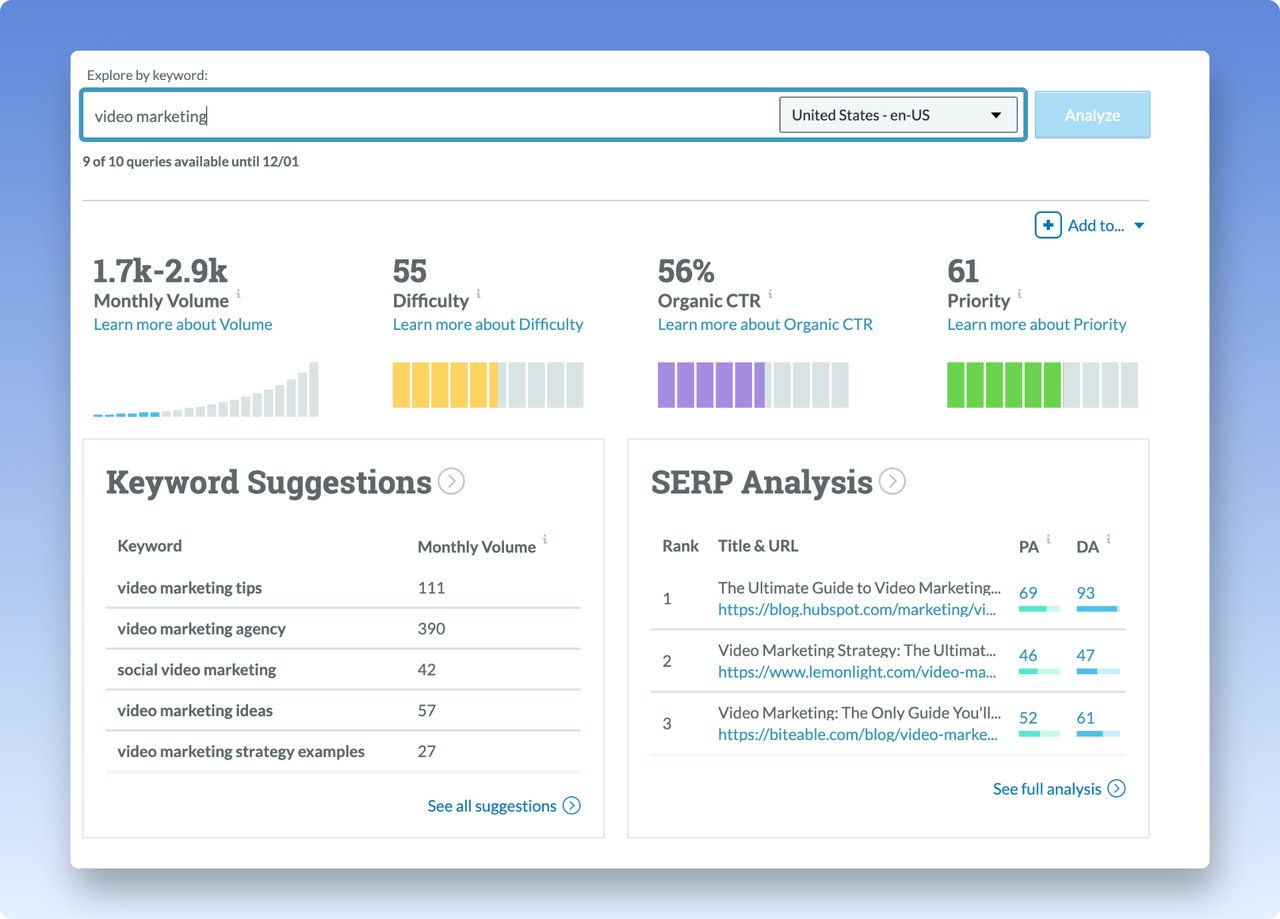
Task: Click the info icon beside Difficulty
Action: click(x=479, y=294)
